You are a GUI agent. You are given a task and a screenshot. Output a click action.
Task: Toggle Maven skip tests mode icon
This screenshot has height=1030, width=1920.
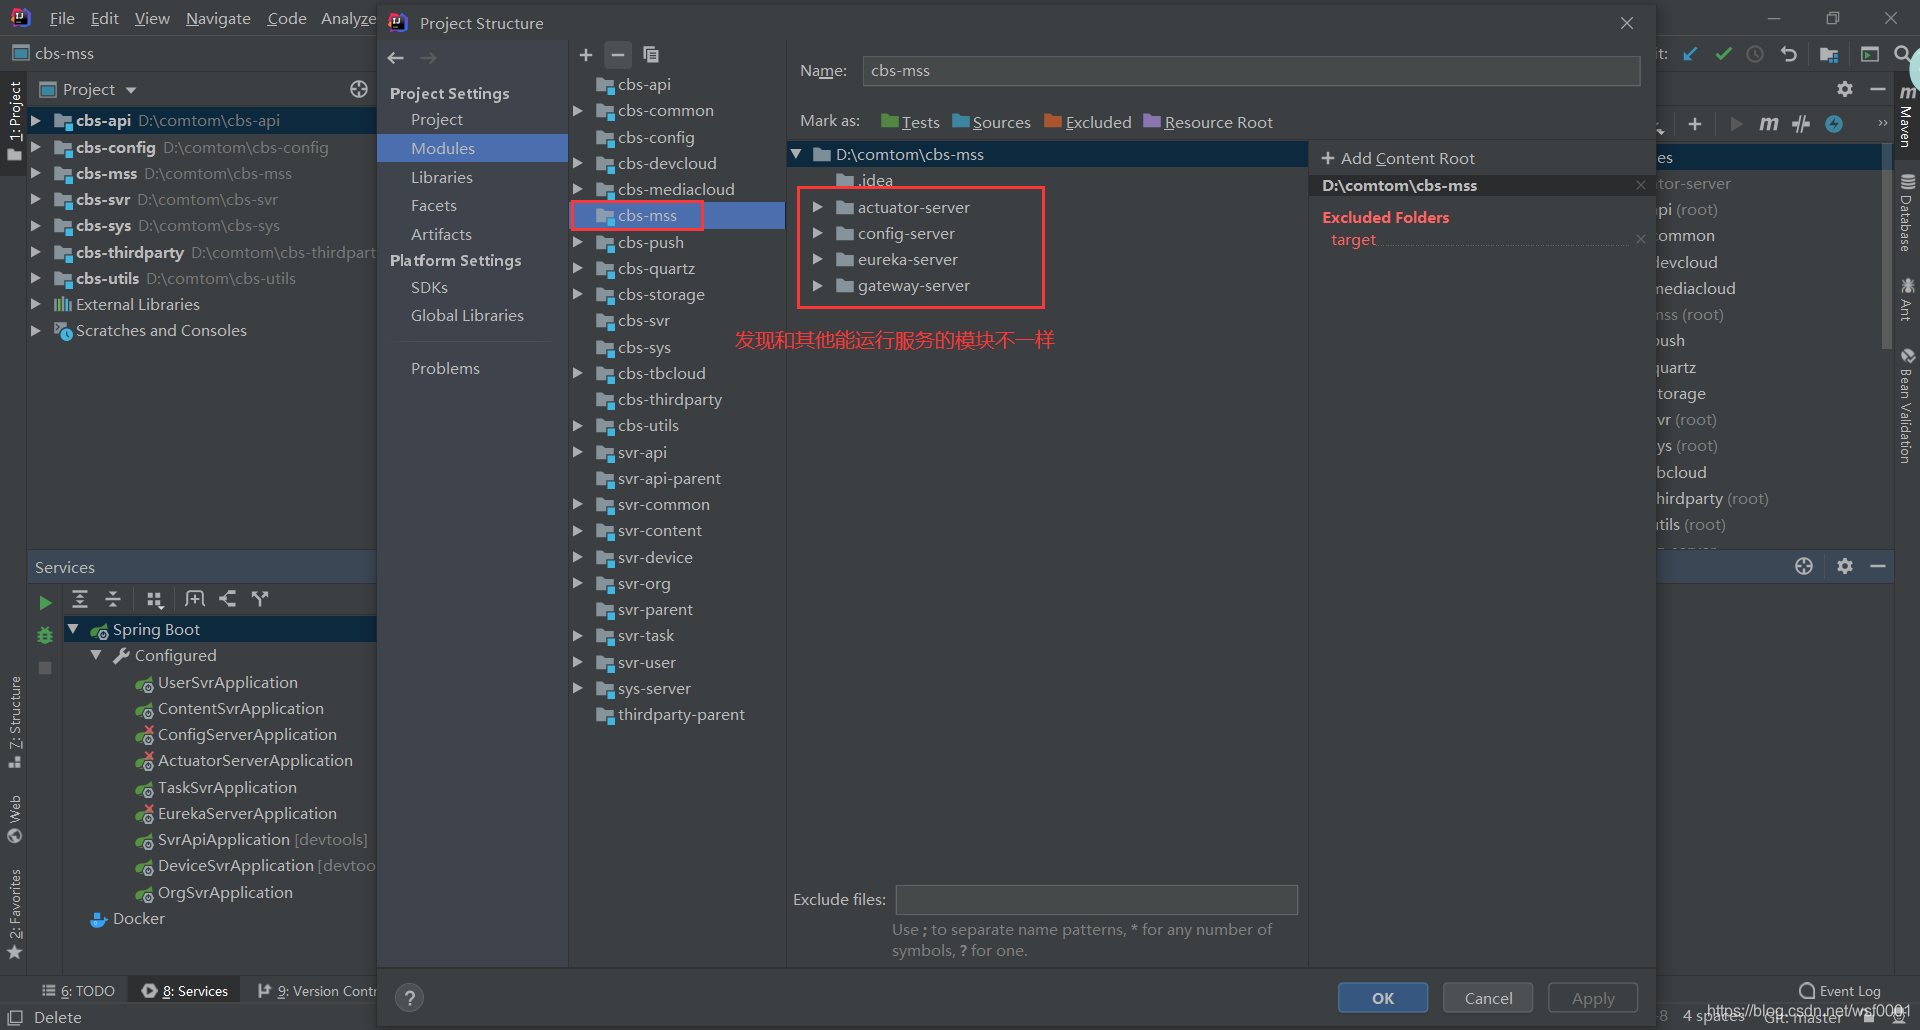tap(1801, 123)
